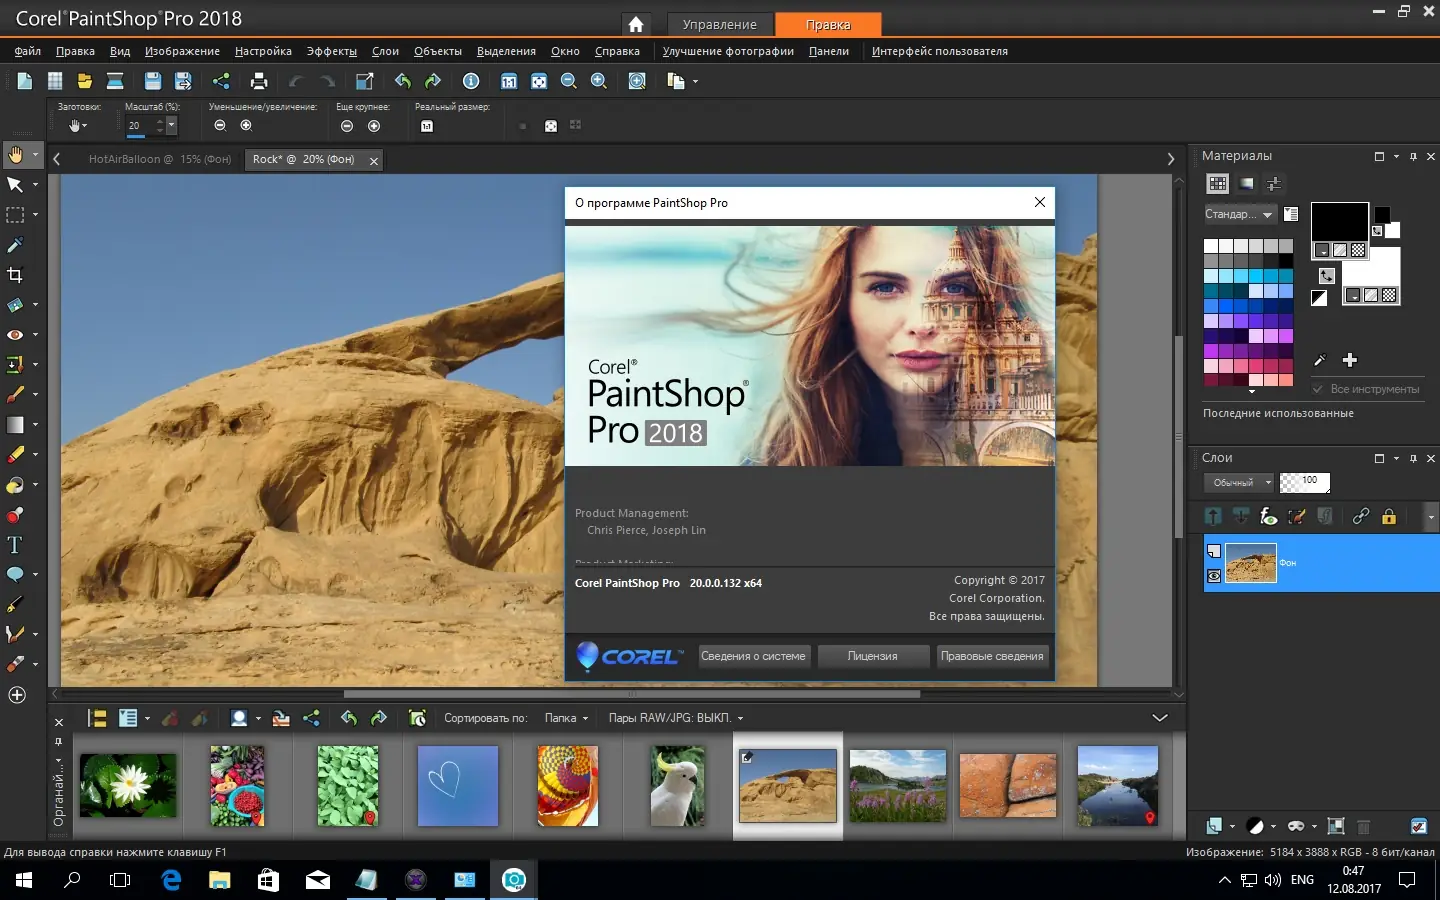
Task: Select the Crop tool
Action: 15,275
